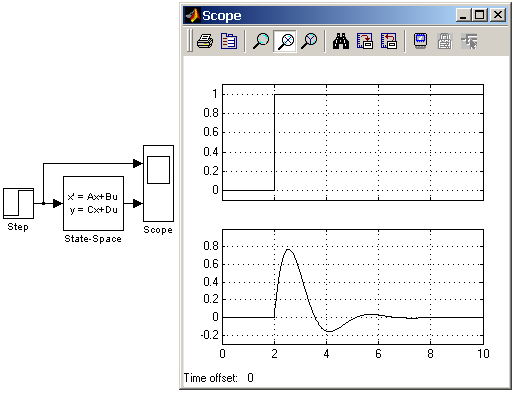Select the Scope block in the model
Image resolution: width=517 pixels, height=394 pixels.
158,183
